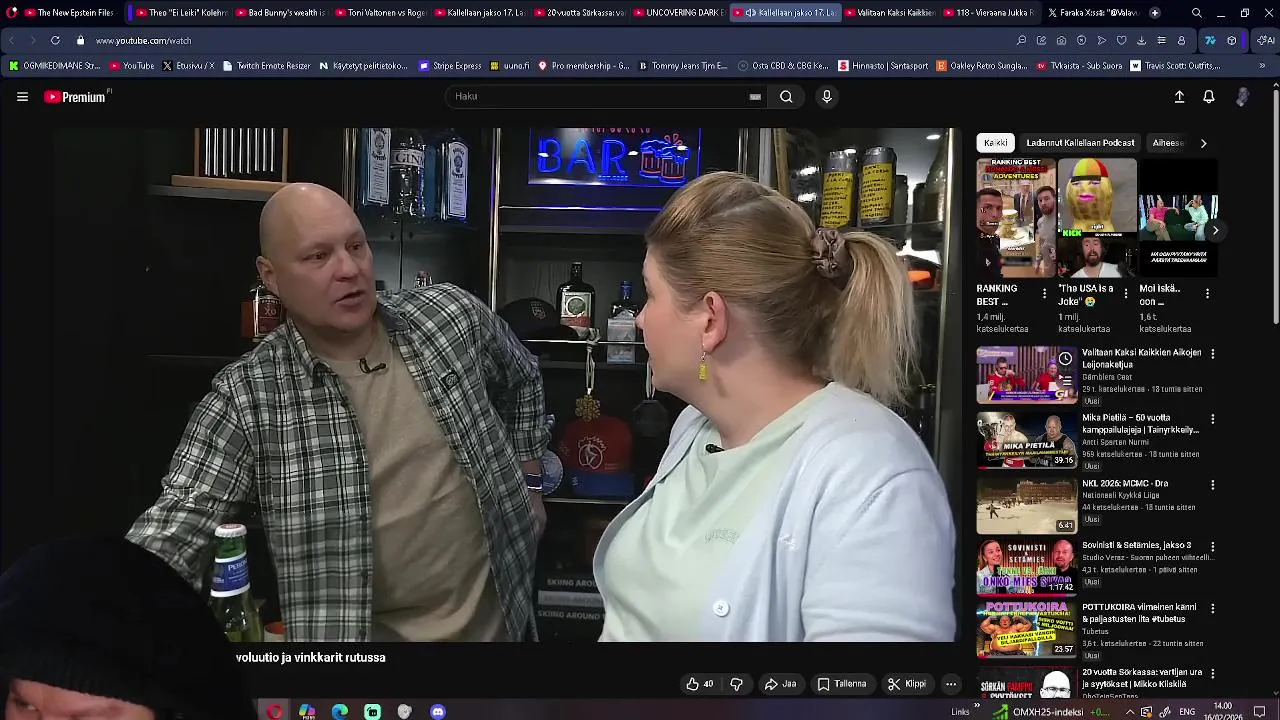Reload the page in browser toolbar
The image size is (1280, 720).
click(54, 41)
